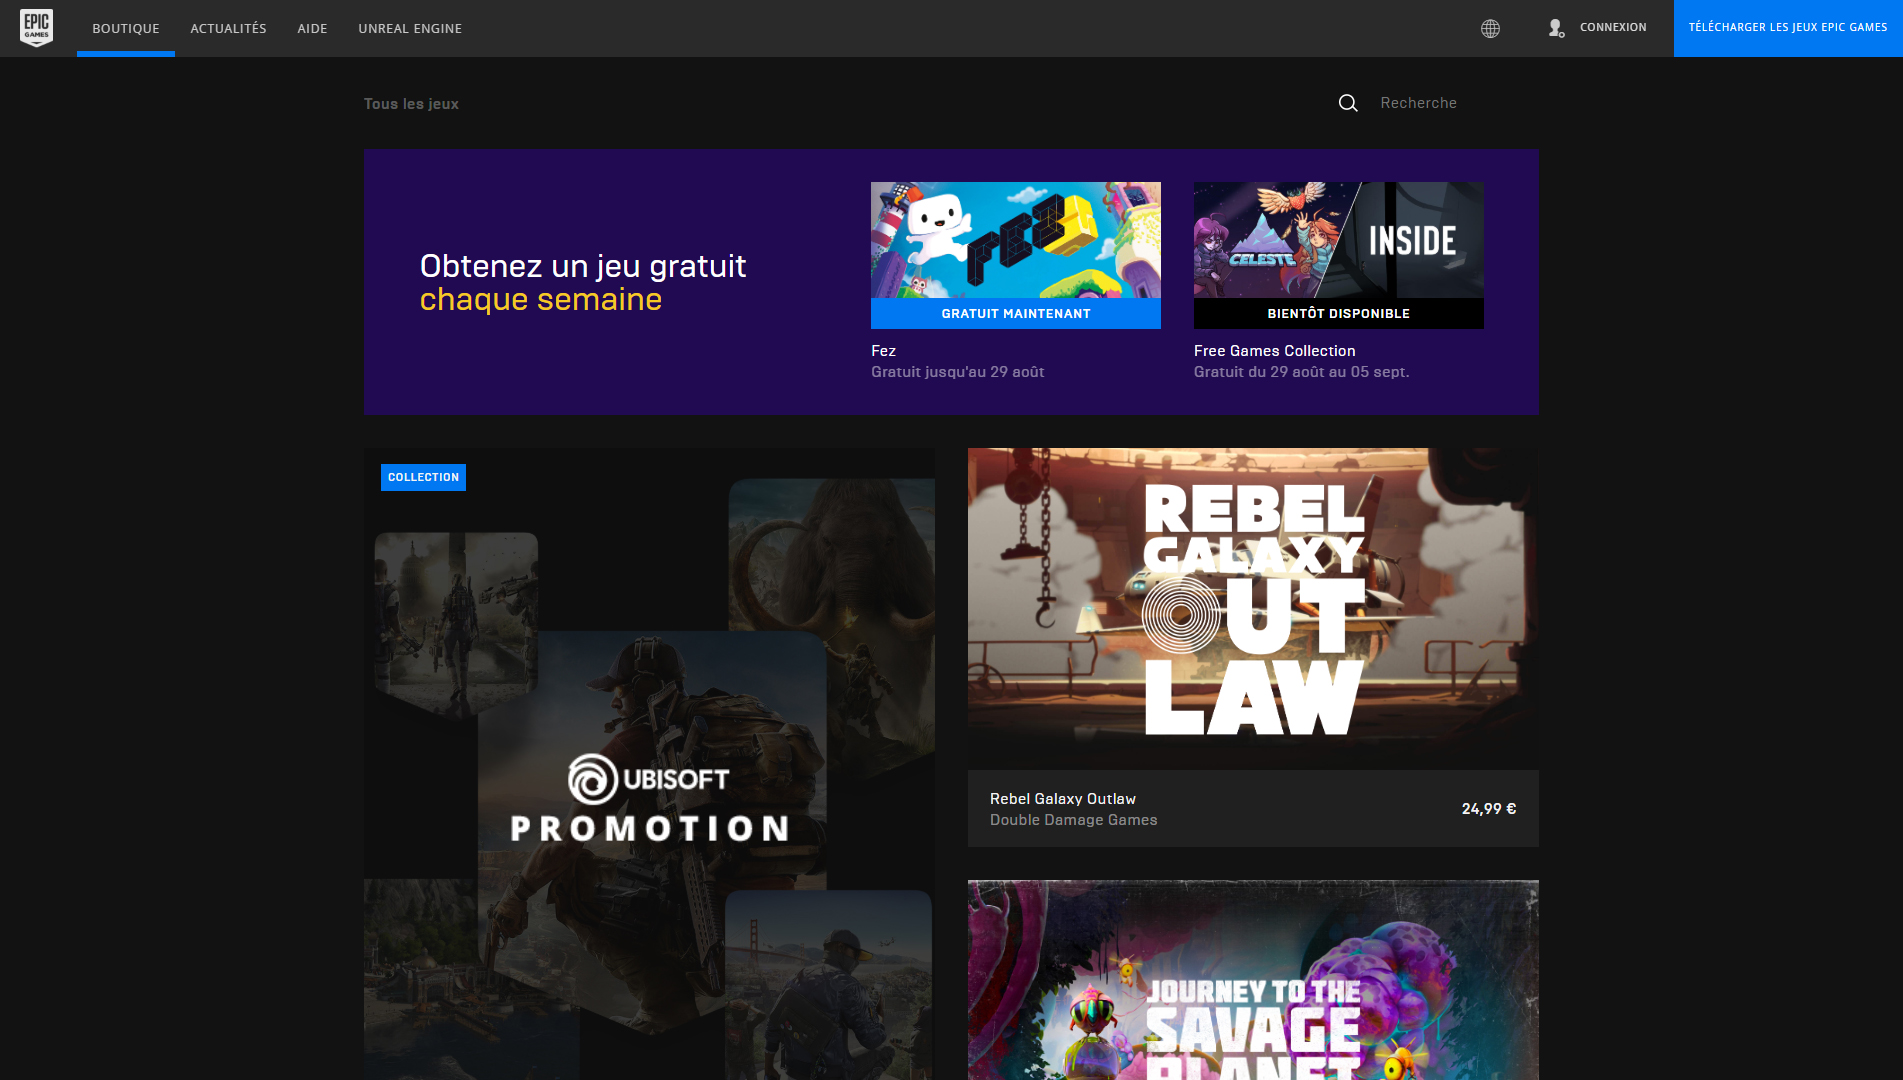Click Double Damage Games developer text
This screenshot has height=1080, width=1903.
(x=1073, y=820)
